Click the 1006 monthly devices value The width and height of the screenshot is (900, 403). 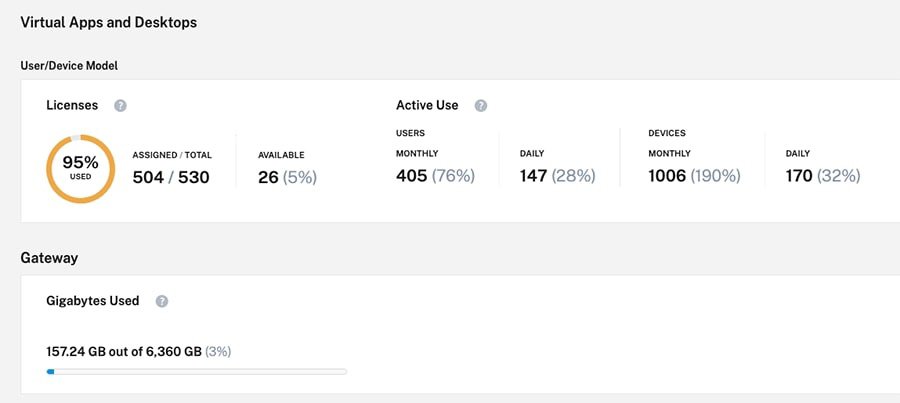click(x=694, y=176)
